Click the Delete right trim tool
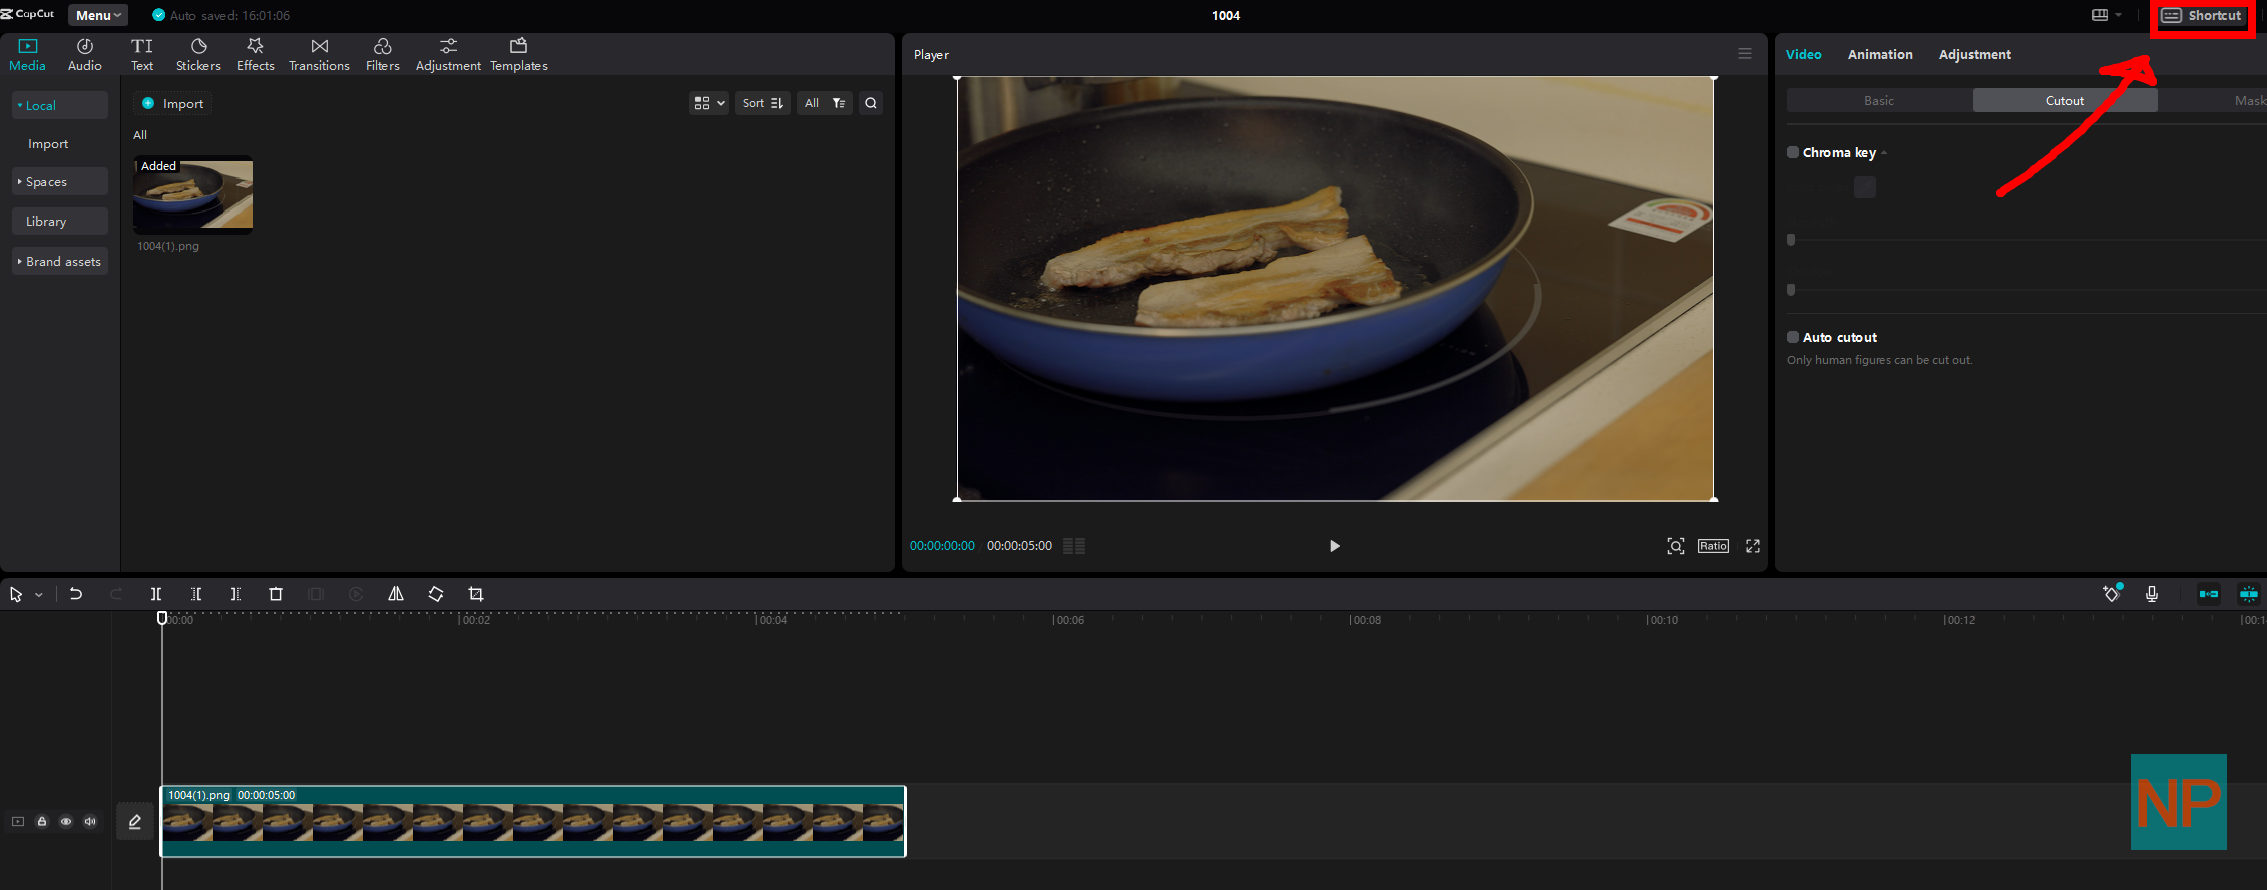The width and height of the screenshot is (2267, 890). click(x=236, y=594)
